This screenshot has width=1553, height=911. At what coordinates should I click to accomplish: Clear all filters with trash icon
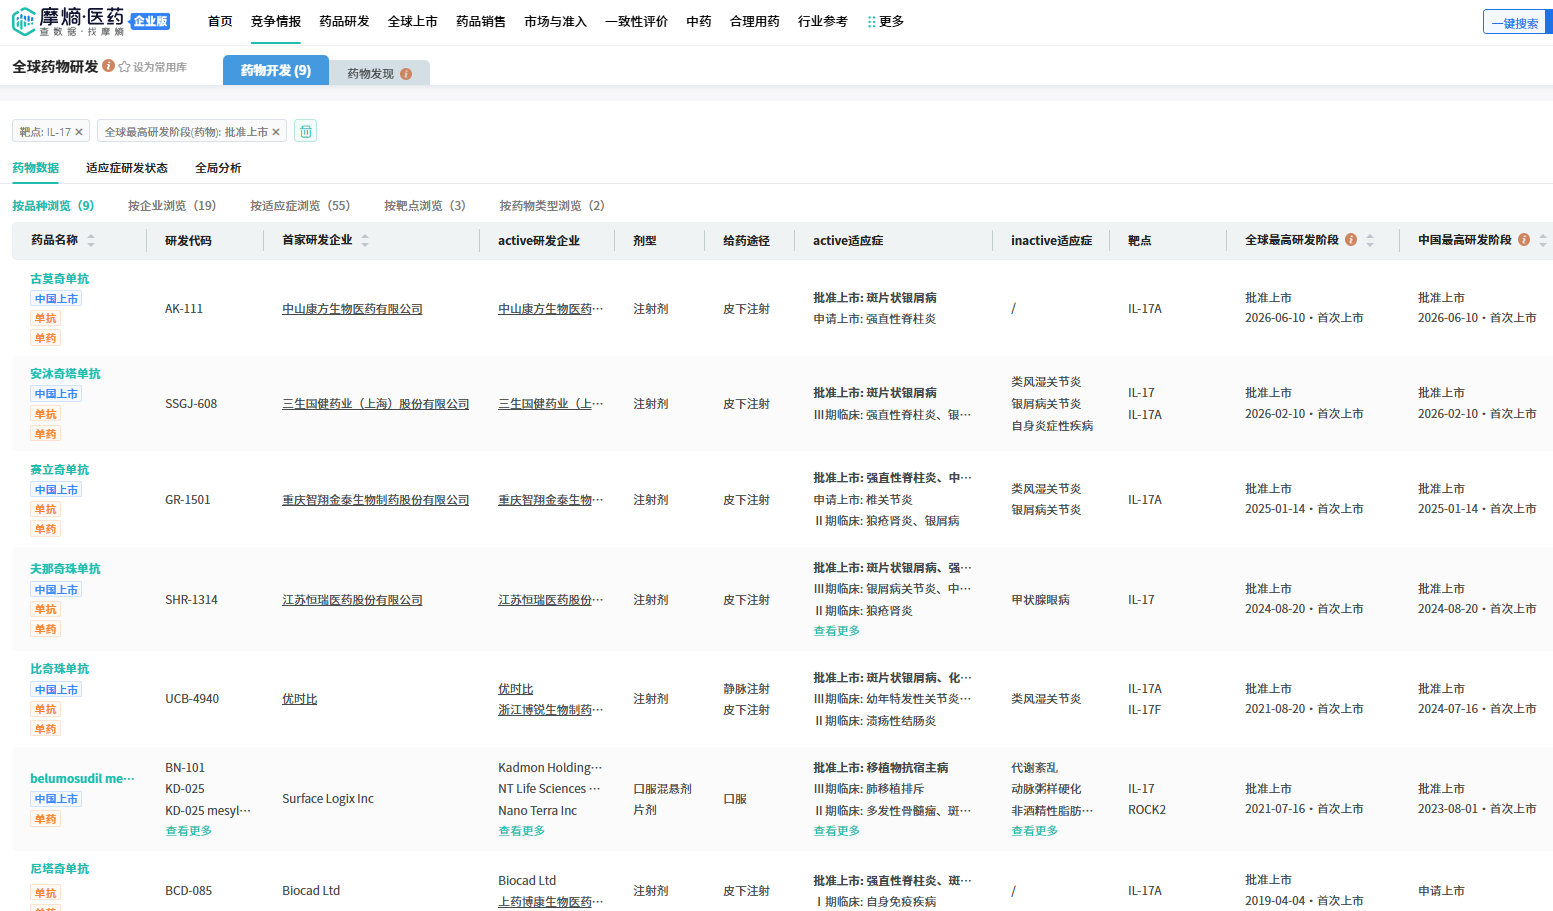306,131
